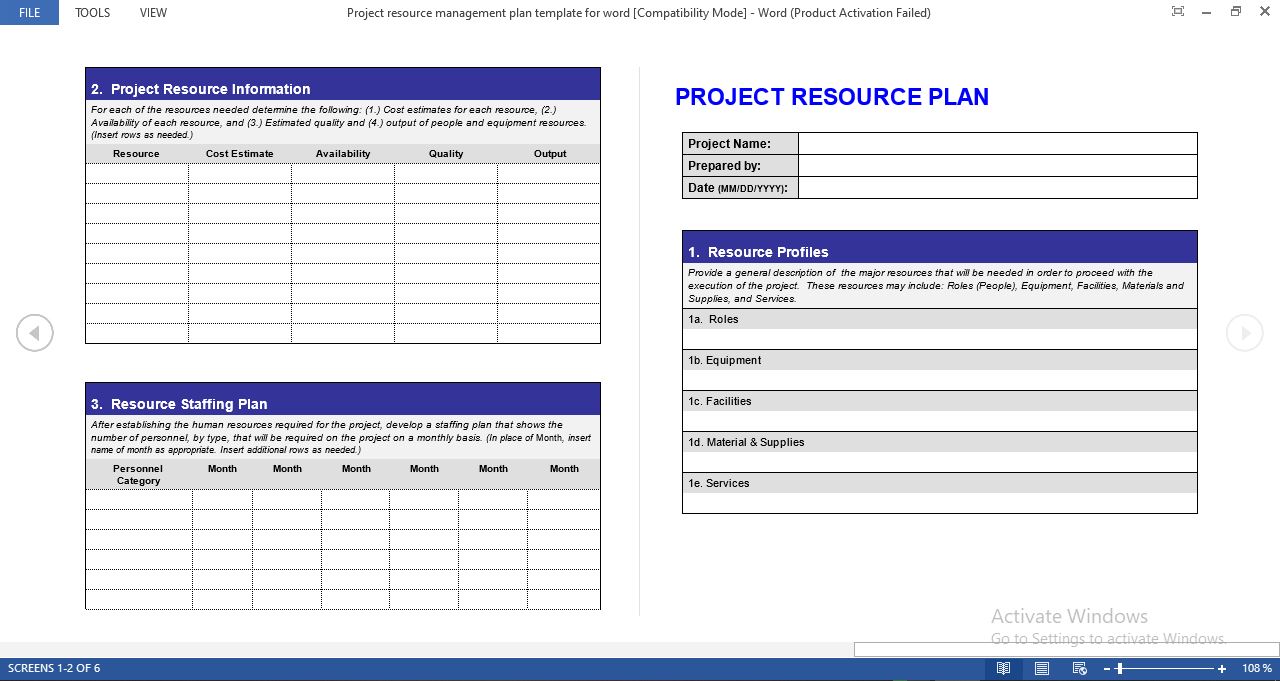Screen dimensions: 1280x681
Task: Go back using the previous screen arrow
Action: (x=35, y=333)
